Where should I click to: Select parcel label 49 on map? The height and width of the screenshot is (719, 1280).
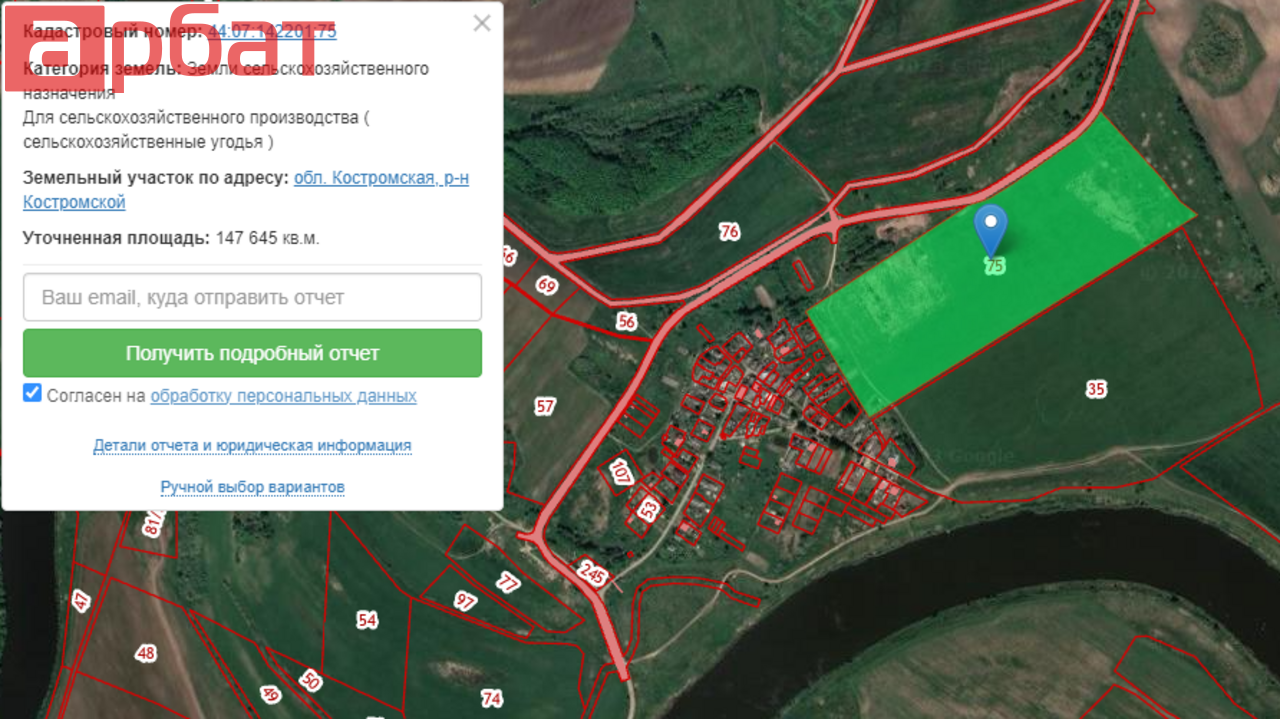point(270,693)
